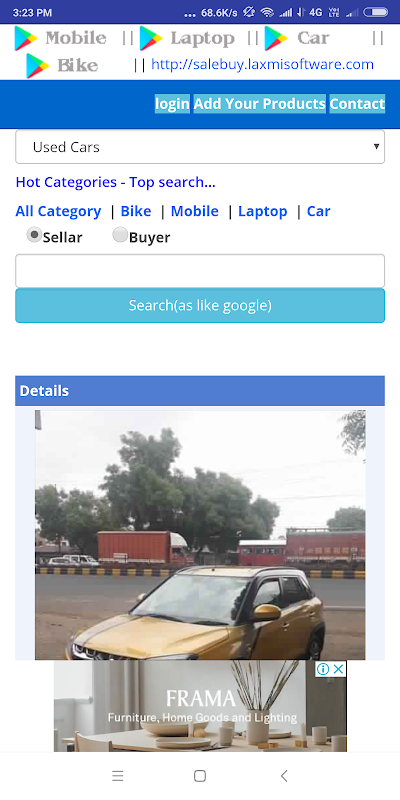Click the Search(as like google) button
The width and height of the screenshot is (400, 800).
pyautogui.click(x=200, y=306)
